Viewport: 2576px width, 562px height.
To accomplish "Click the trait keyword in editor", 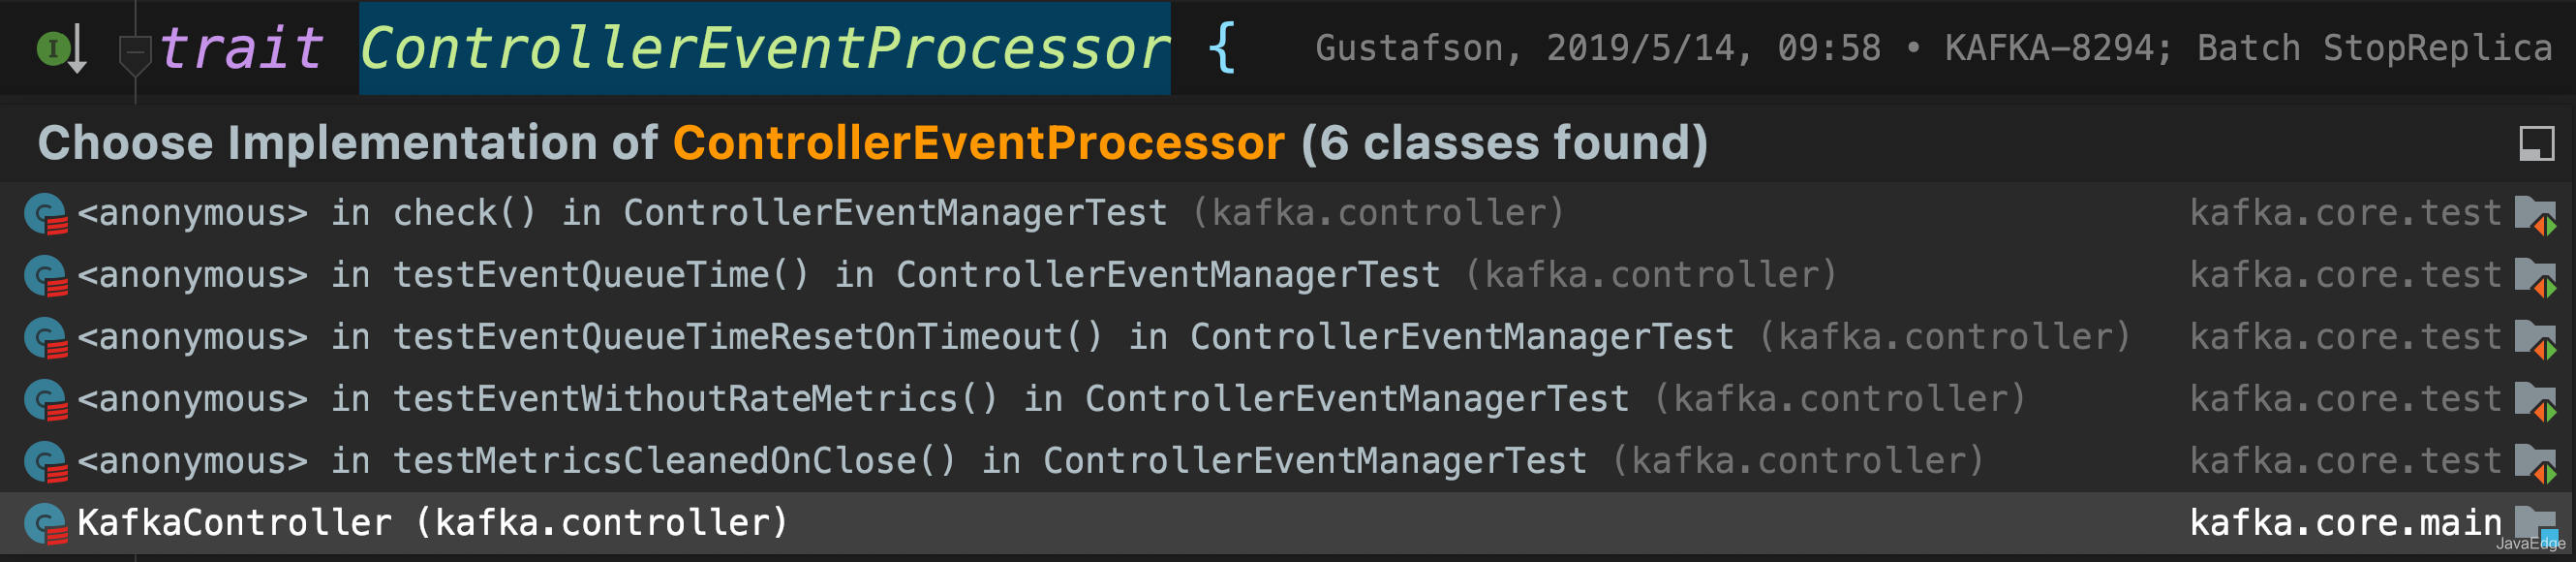I will pos(241,49).
